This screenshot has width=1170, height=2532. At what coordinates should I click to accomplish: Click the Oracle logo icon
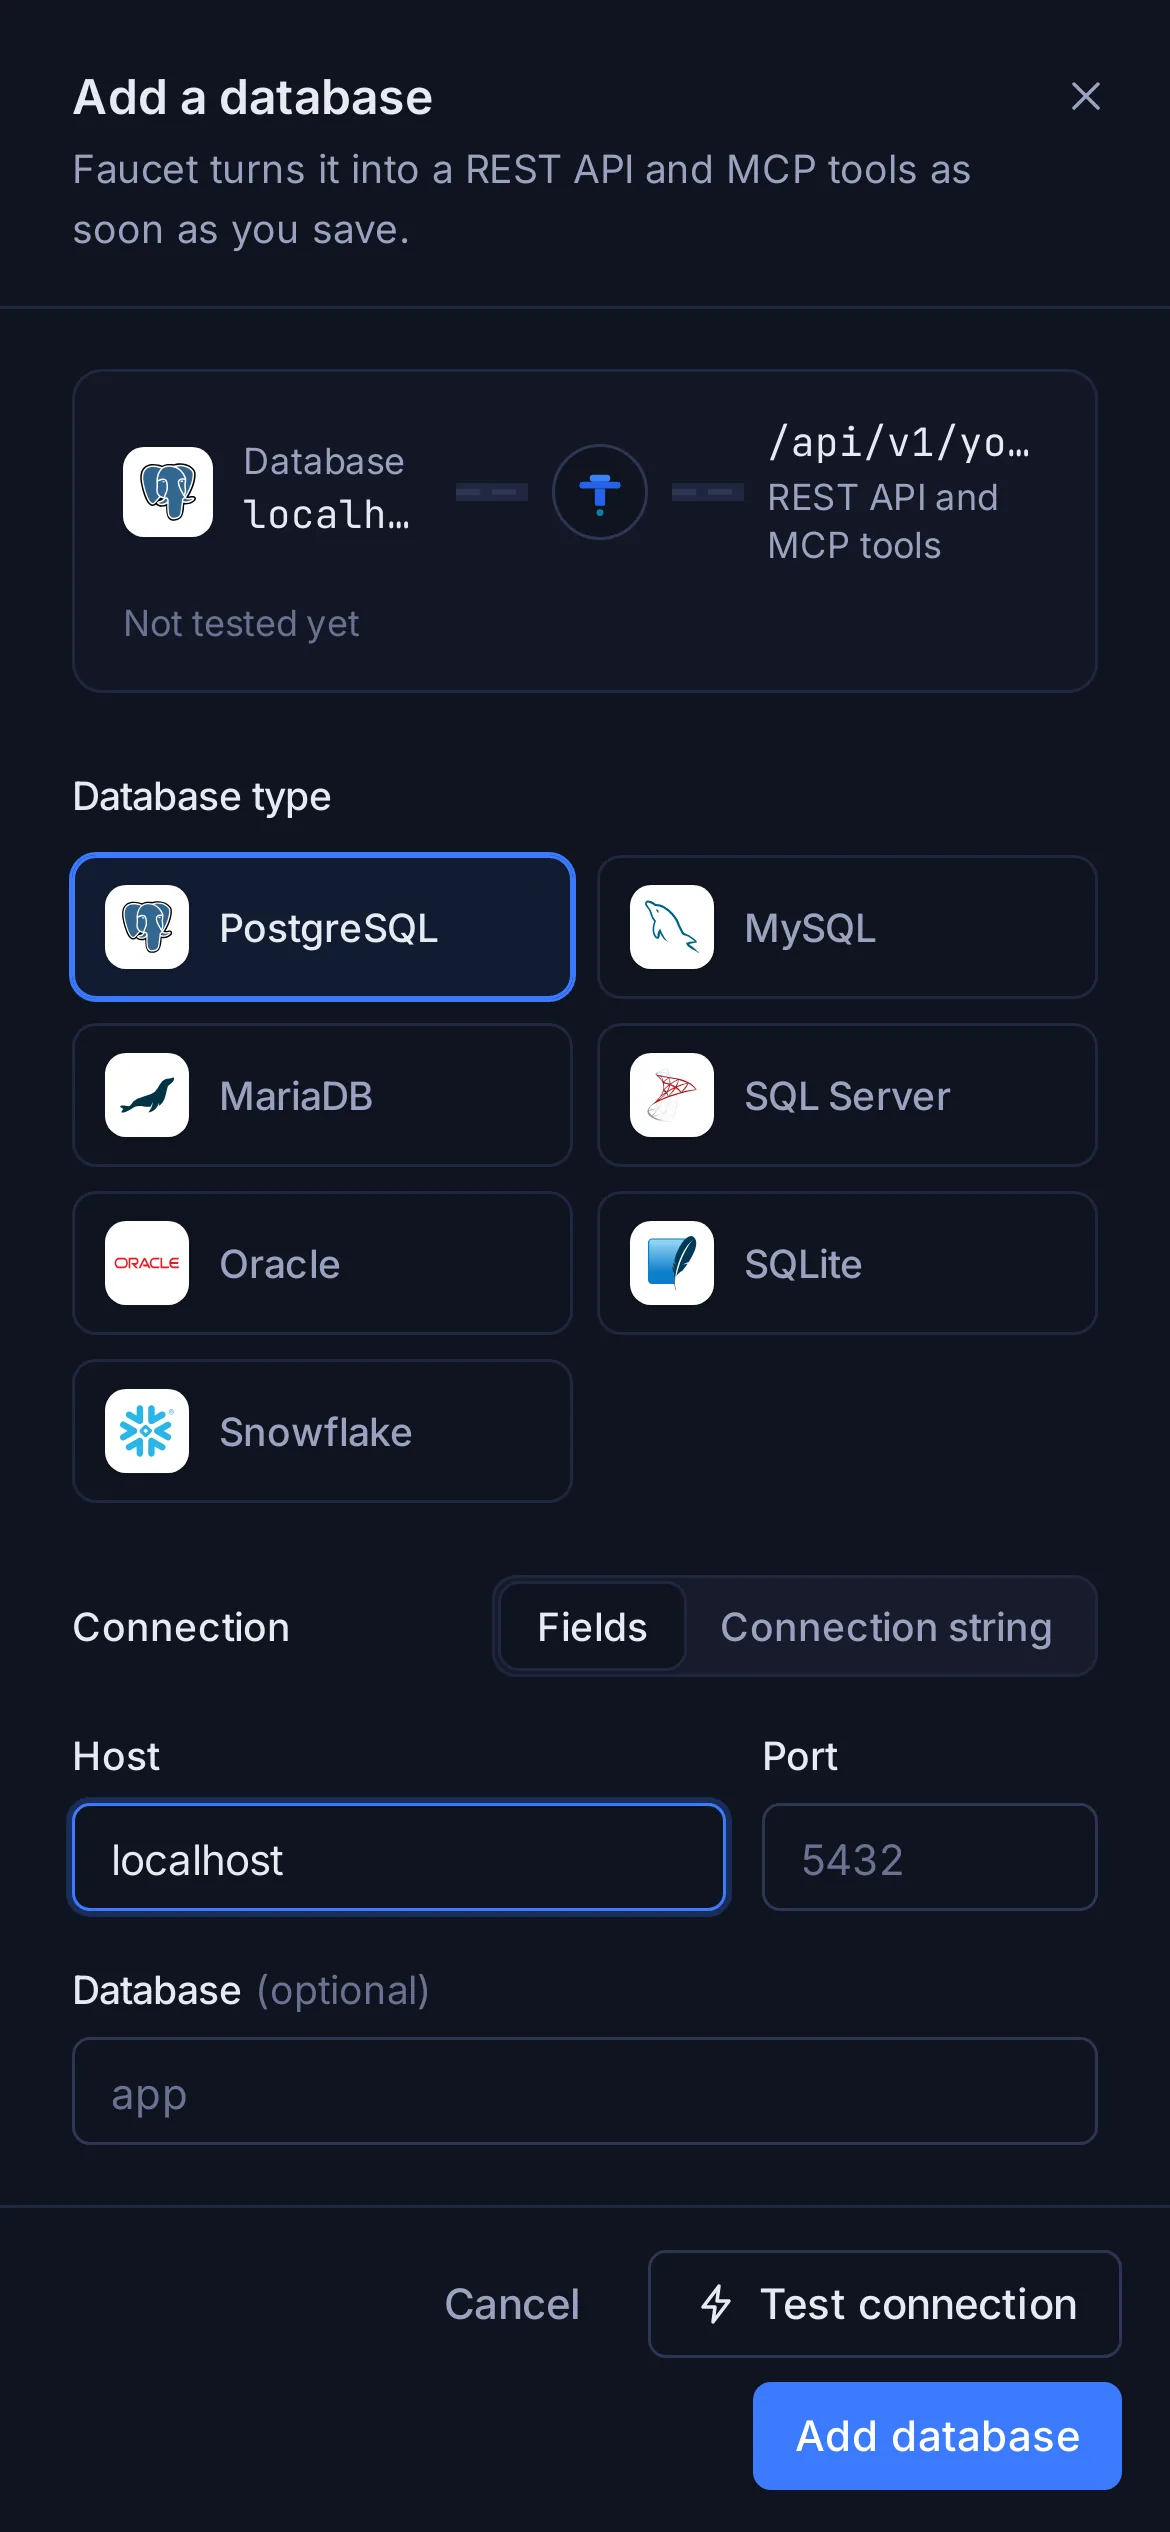click(x=147, y=1263)
